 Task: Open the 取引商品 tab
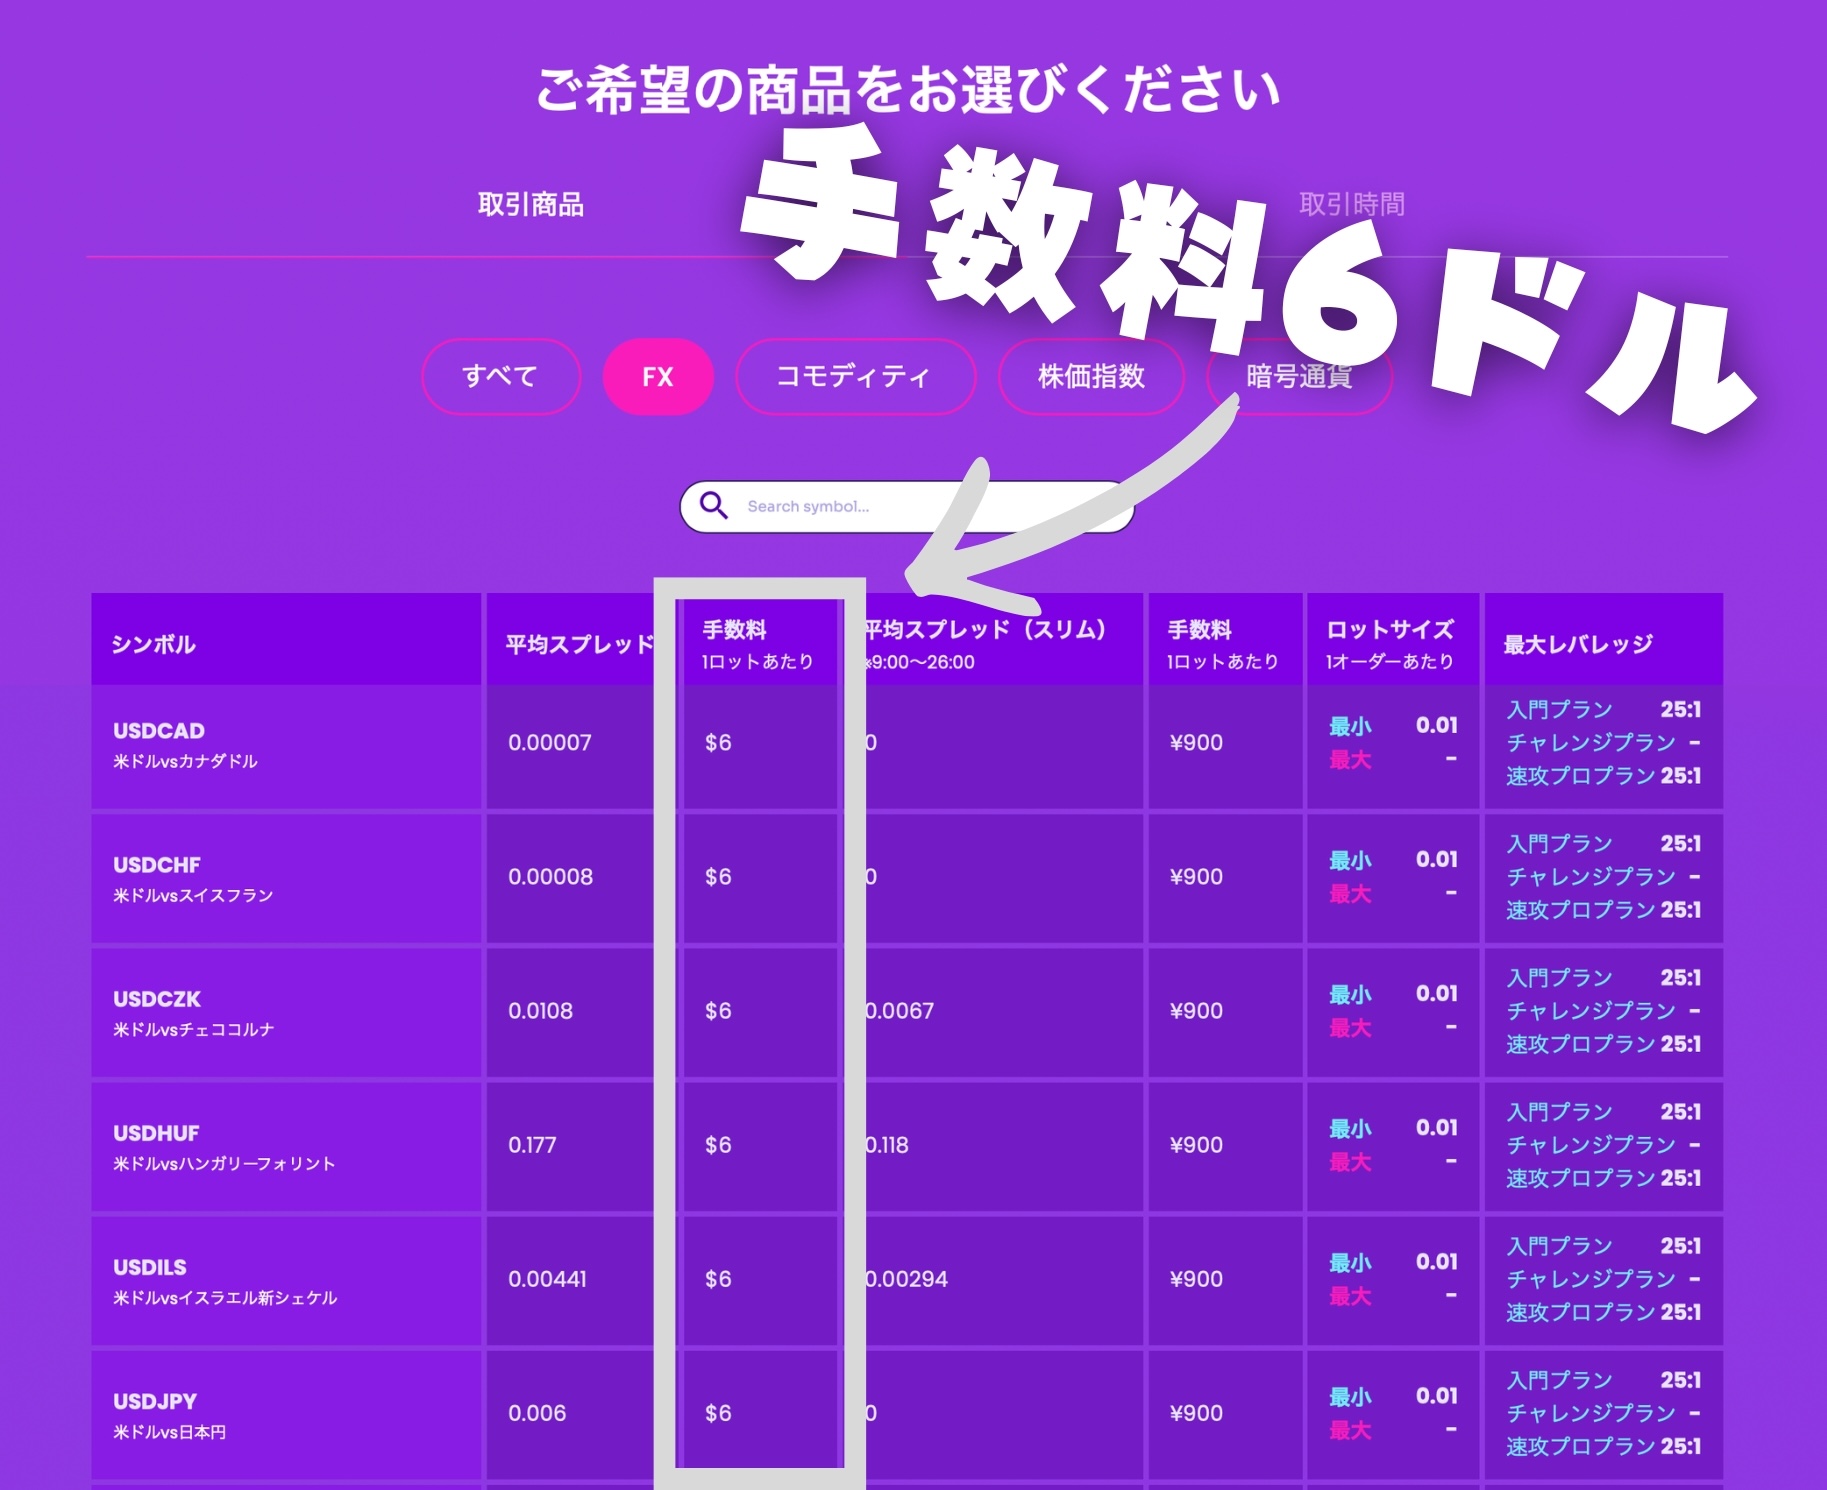(x=531, y=205)
